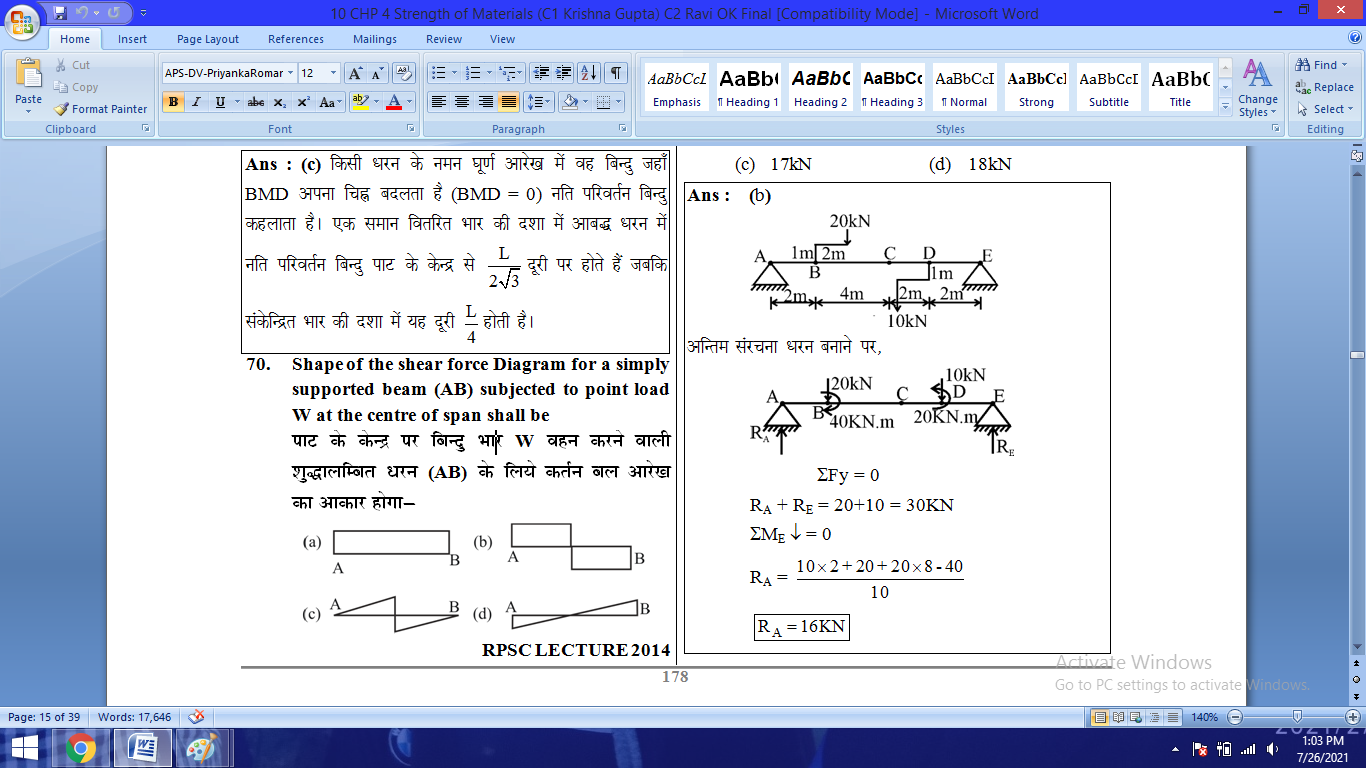Toggle Subscript formatting

(x=280, y=102)
